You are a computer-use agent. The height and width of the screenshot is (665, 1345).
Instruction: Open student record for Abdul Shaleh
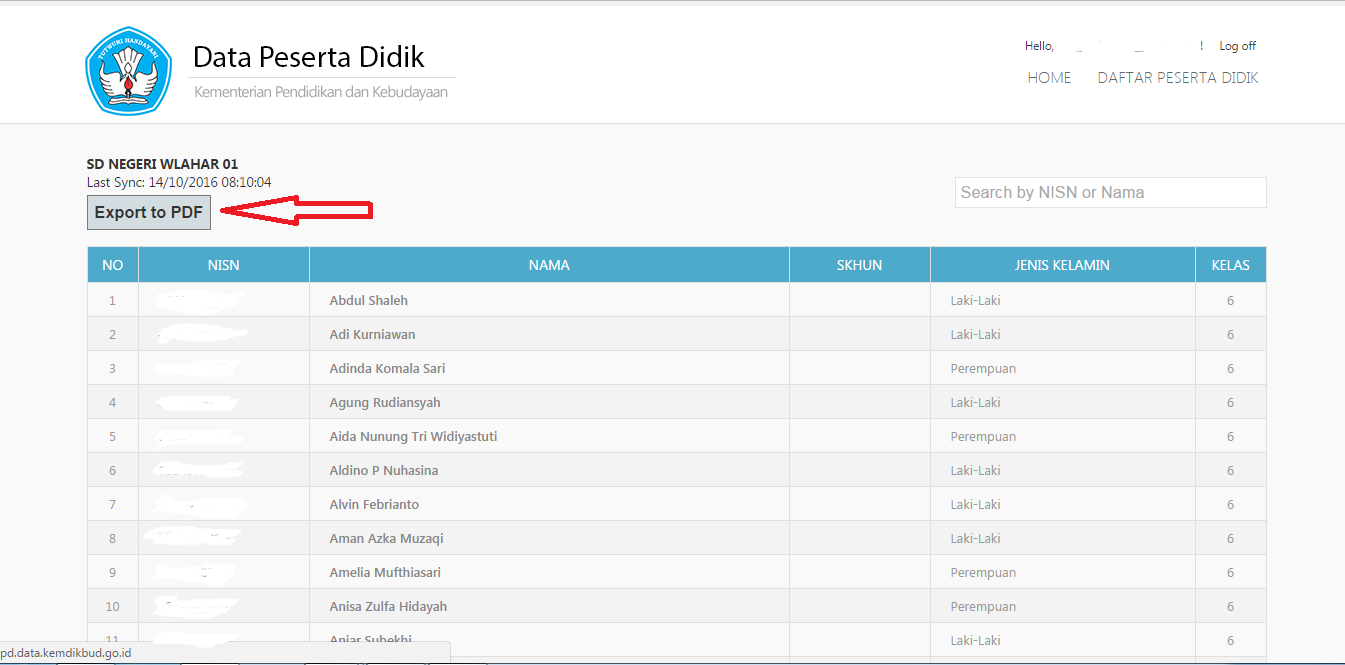pyautogui.click(x=367, y=299)
